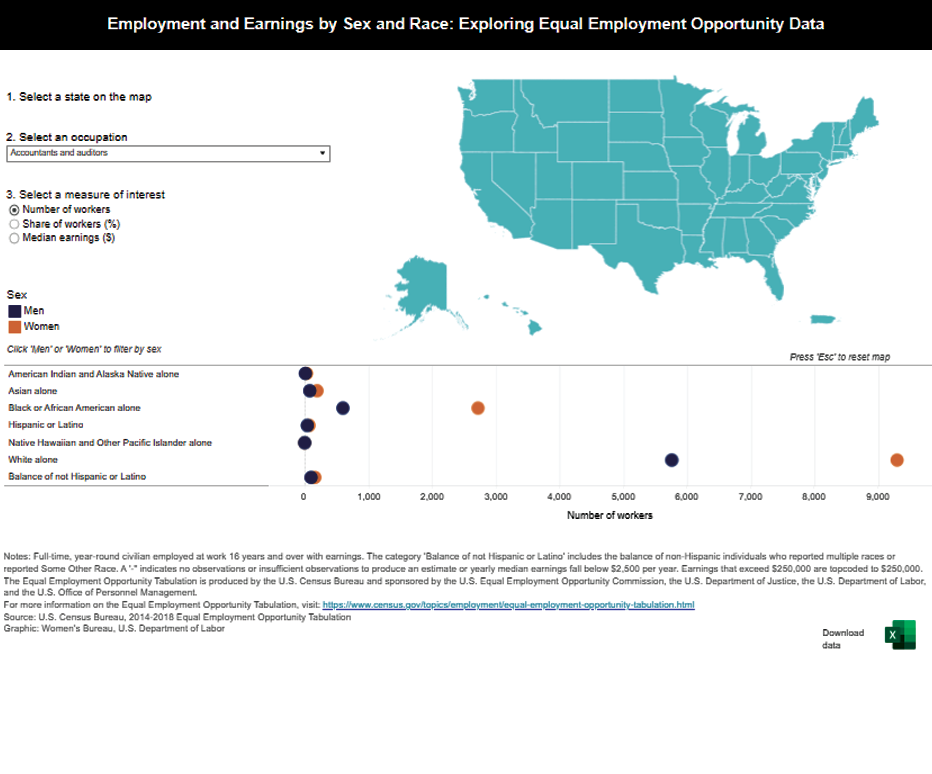932x774 pixels.
Task: Open the census.gov Equal Employment Opportunity link
Action: click(508, 605)
